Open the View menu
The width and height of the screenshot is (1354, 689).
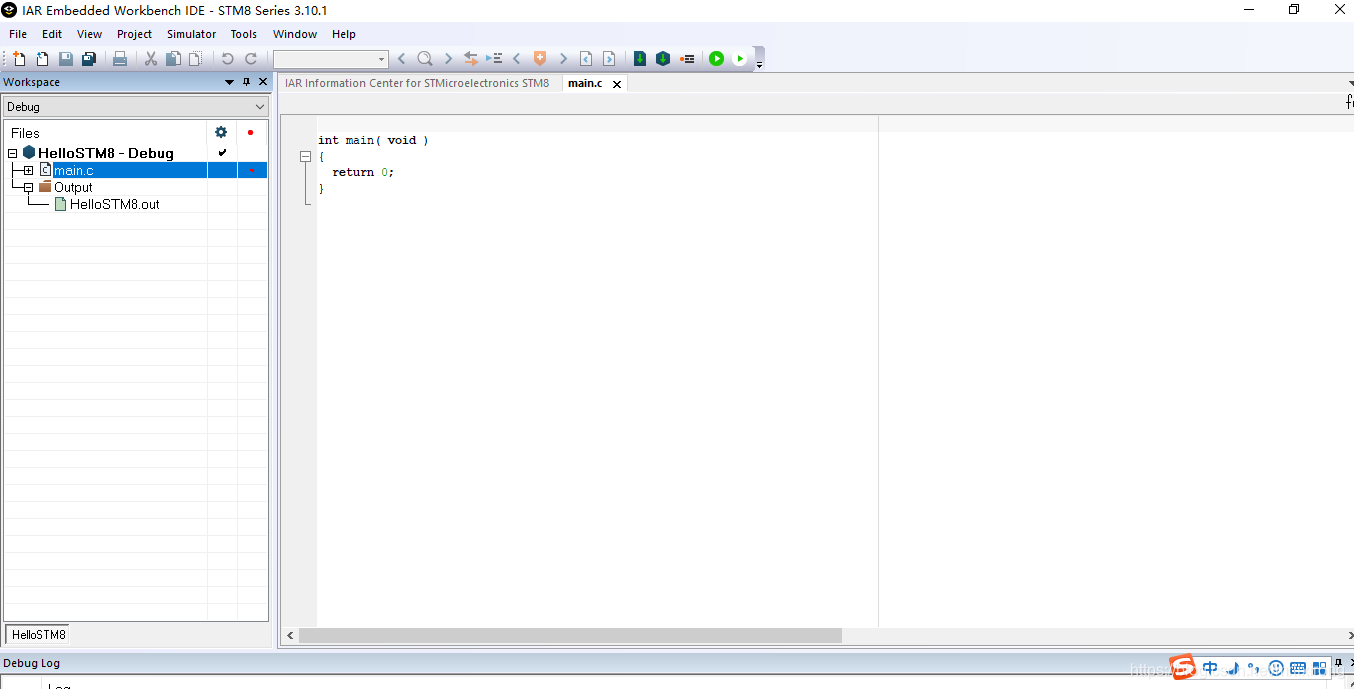[90, 34]
